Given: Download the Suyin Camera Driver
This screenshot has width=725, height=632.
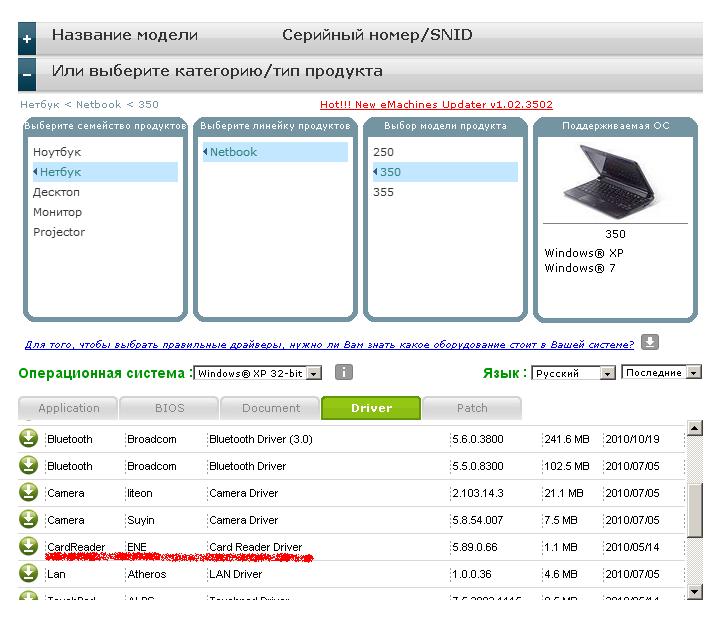Looking at the screenshot, I should [29, 520].
